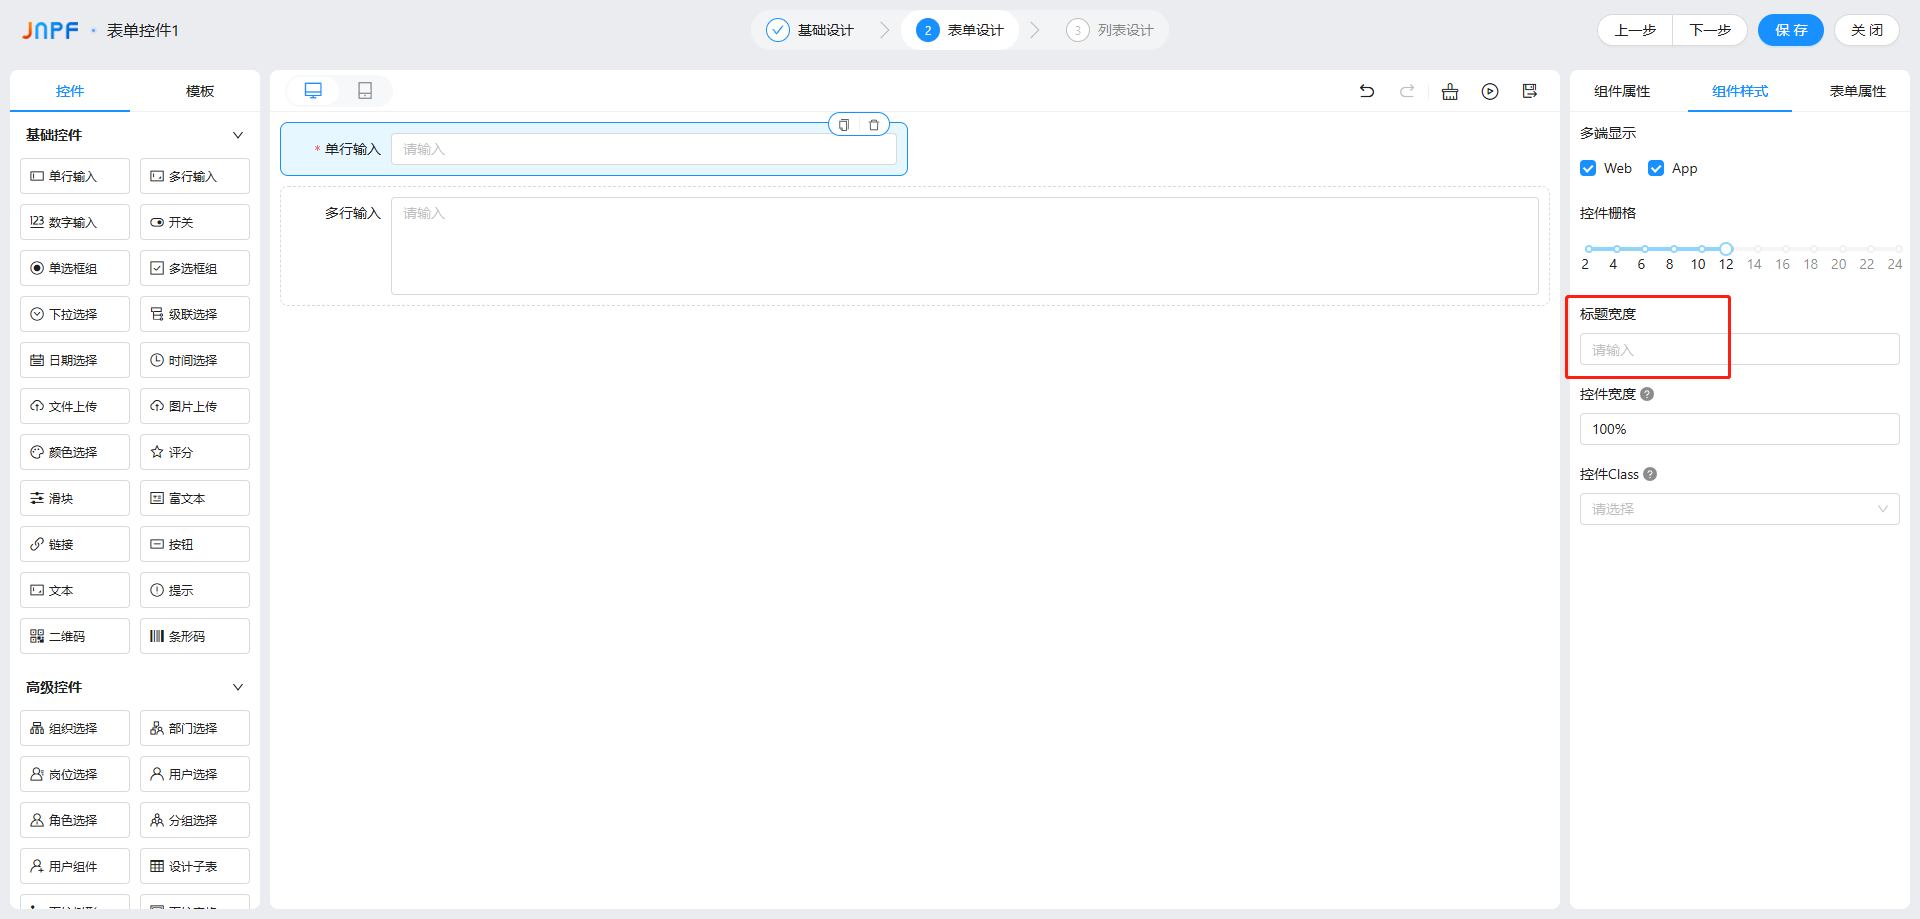Switch to the 控件 tab
1920x919 pixels.
pos(70,91)
